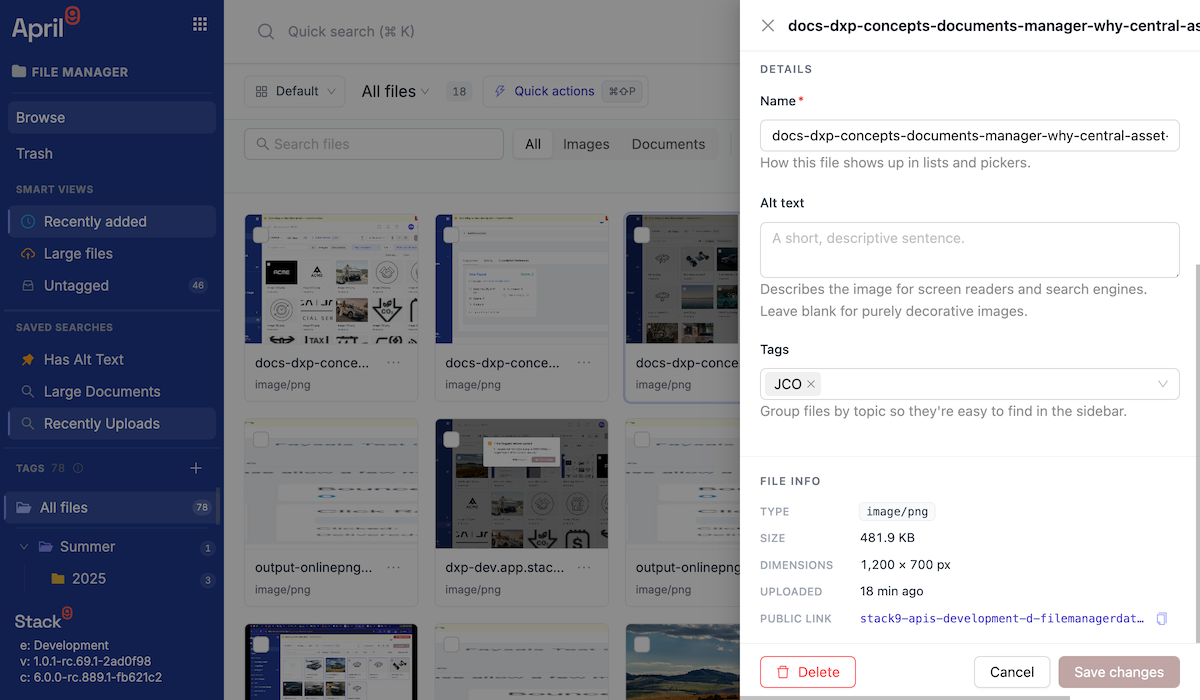Click the Default view grid icon
The image size is (1200, 700).
262,91
